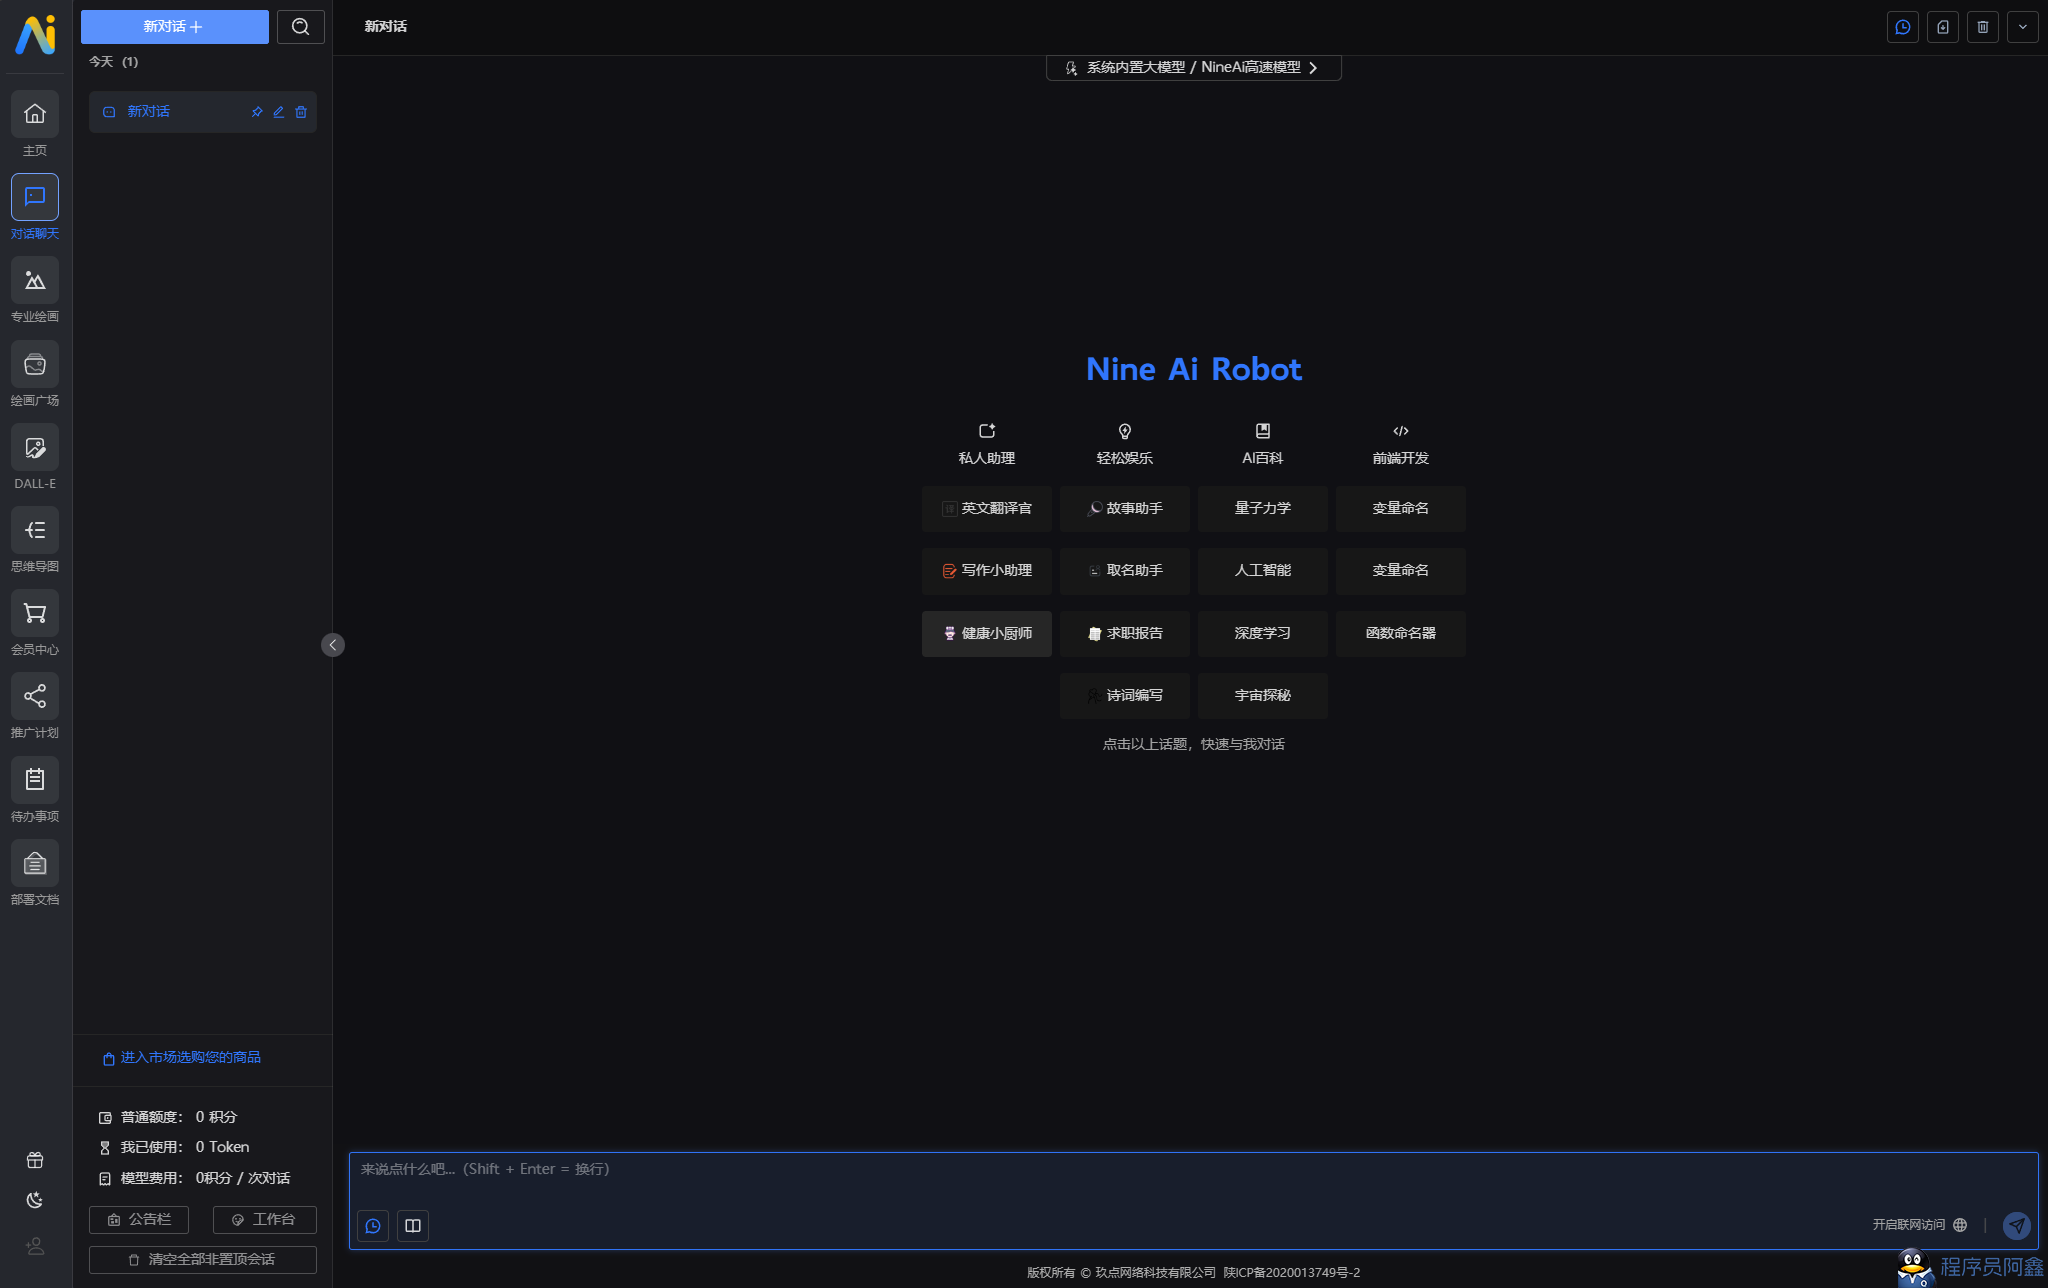
Task: Expand the 系统内置大模型 model selector
Action: click(x=1193, y=68)
